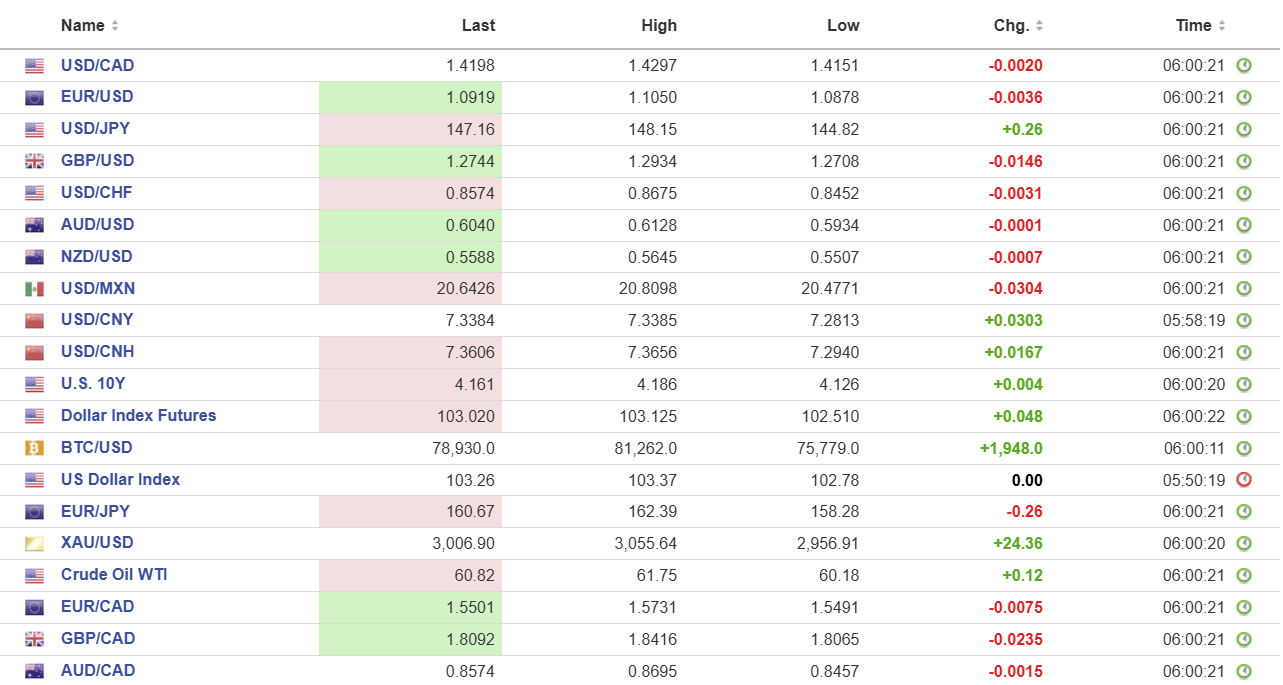Click the green clock icon in USD/CAD row
This screenshot has width=1283, height=685.
point(1244,66)
